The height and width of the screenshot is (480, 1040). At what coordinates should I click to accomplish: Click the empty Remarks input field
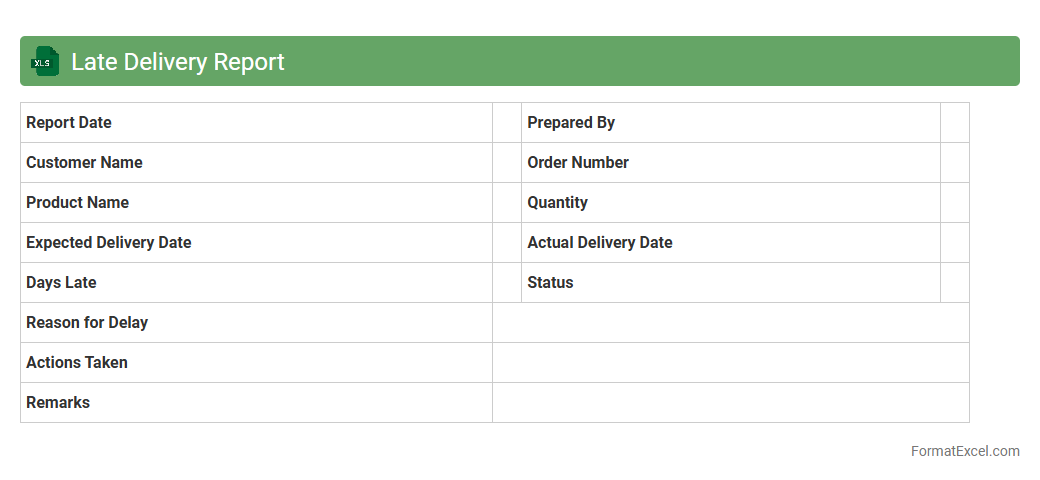click(x=730, y=403)
